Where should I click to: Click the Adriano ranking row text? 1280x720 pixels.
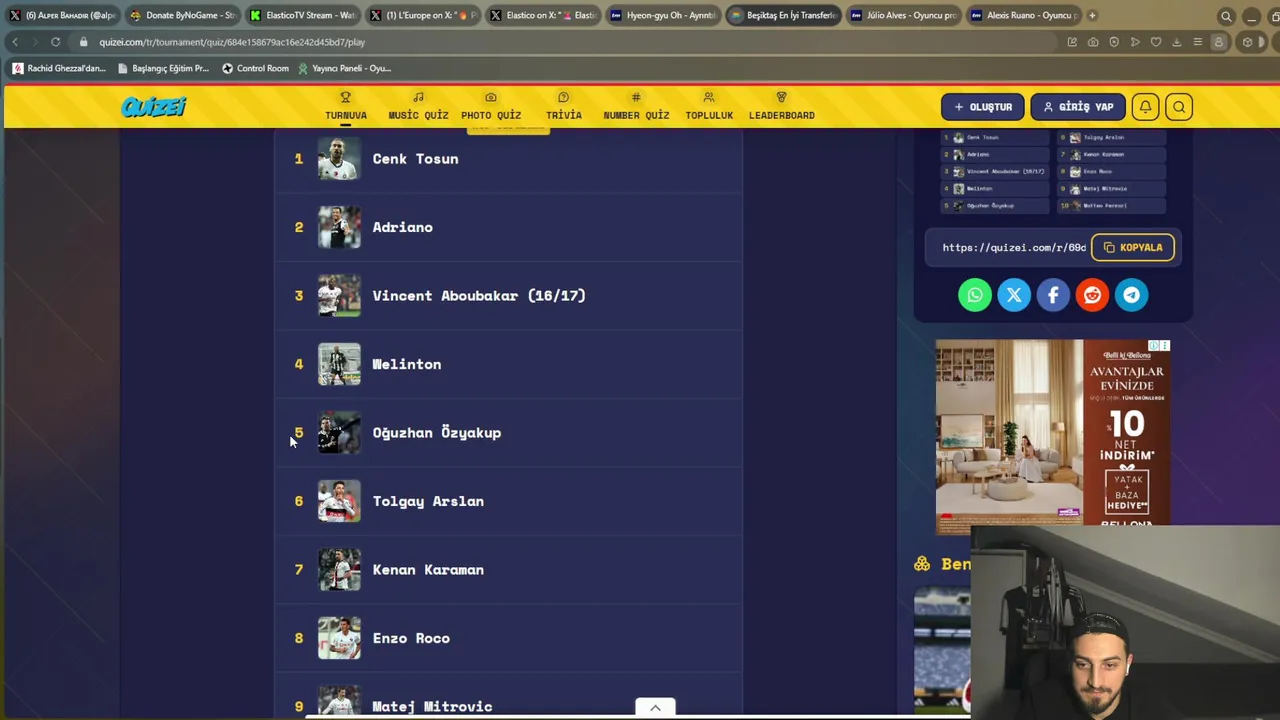click(403, 227)
